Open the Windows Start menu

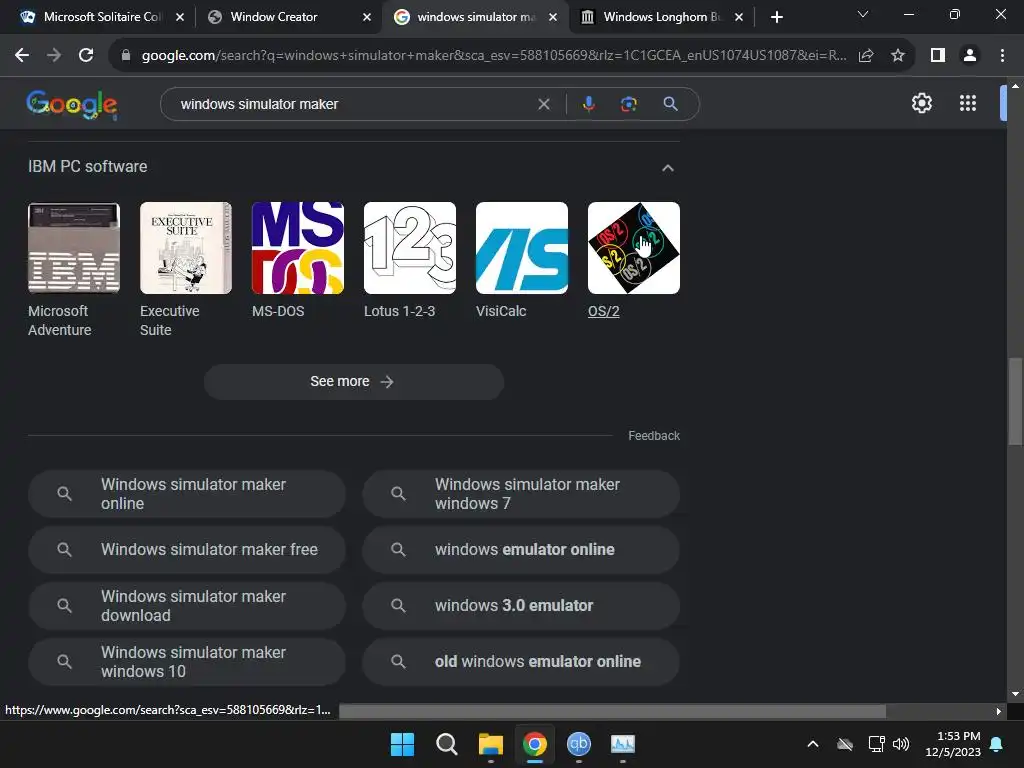point(402,744)
